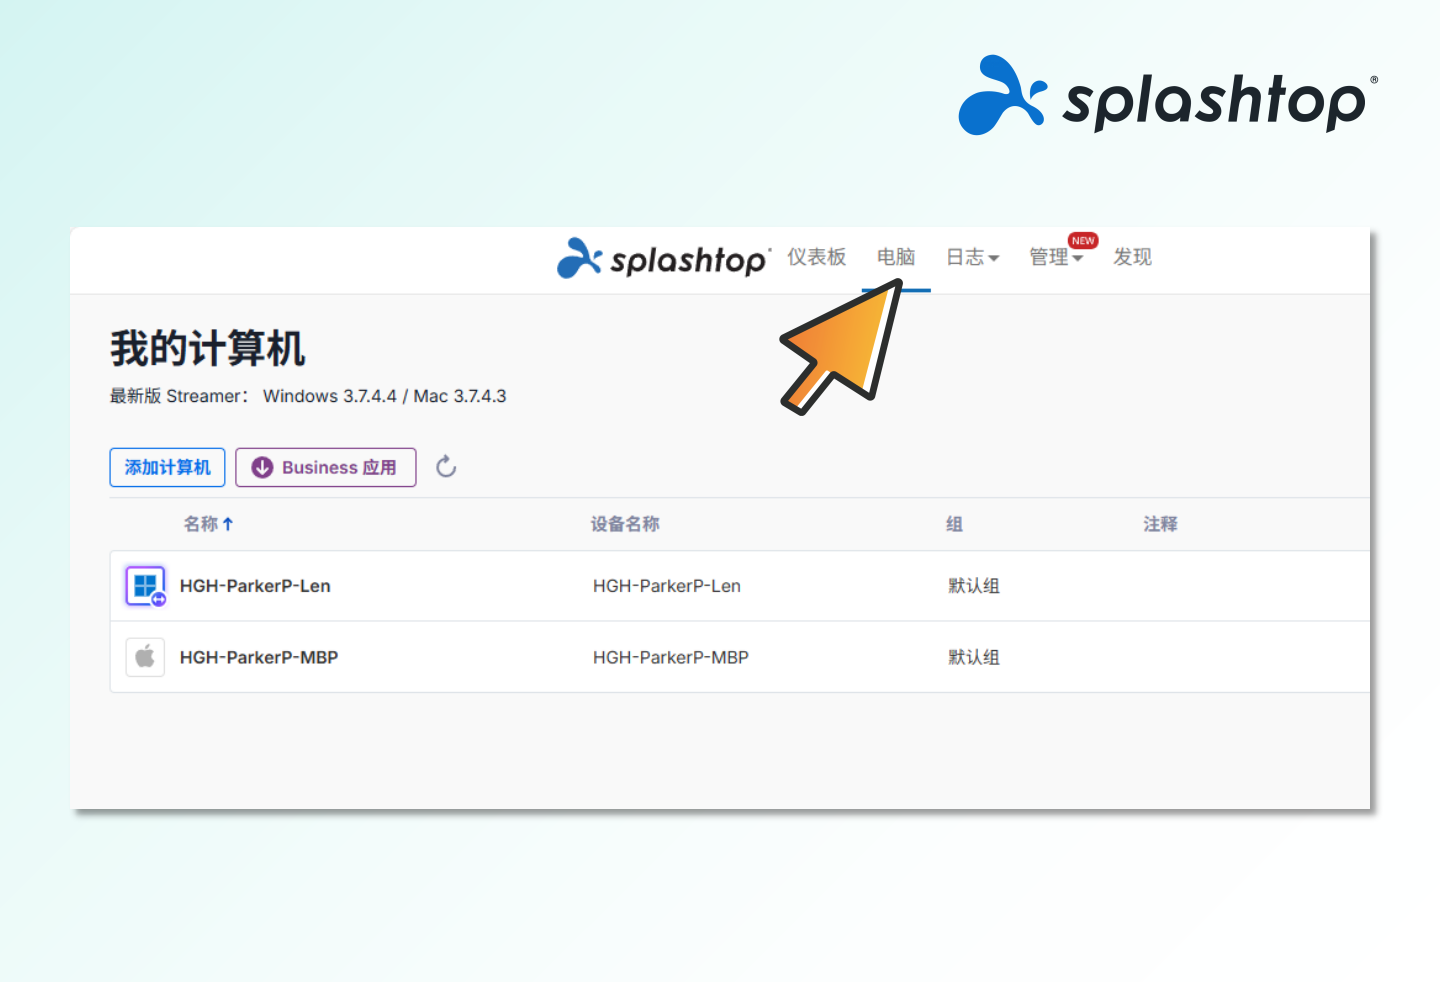1440x982 pixels.
Task: Click the Splashtop logo in the navigation bar
Action: 664,258
